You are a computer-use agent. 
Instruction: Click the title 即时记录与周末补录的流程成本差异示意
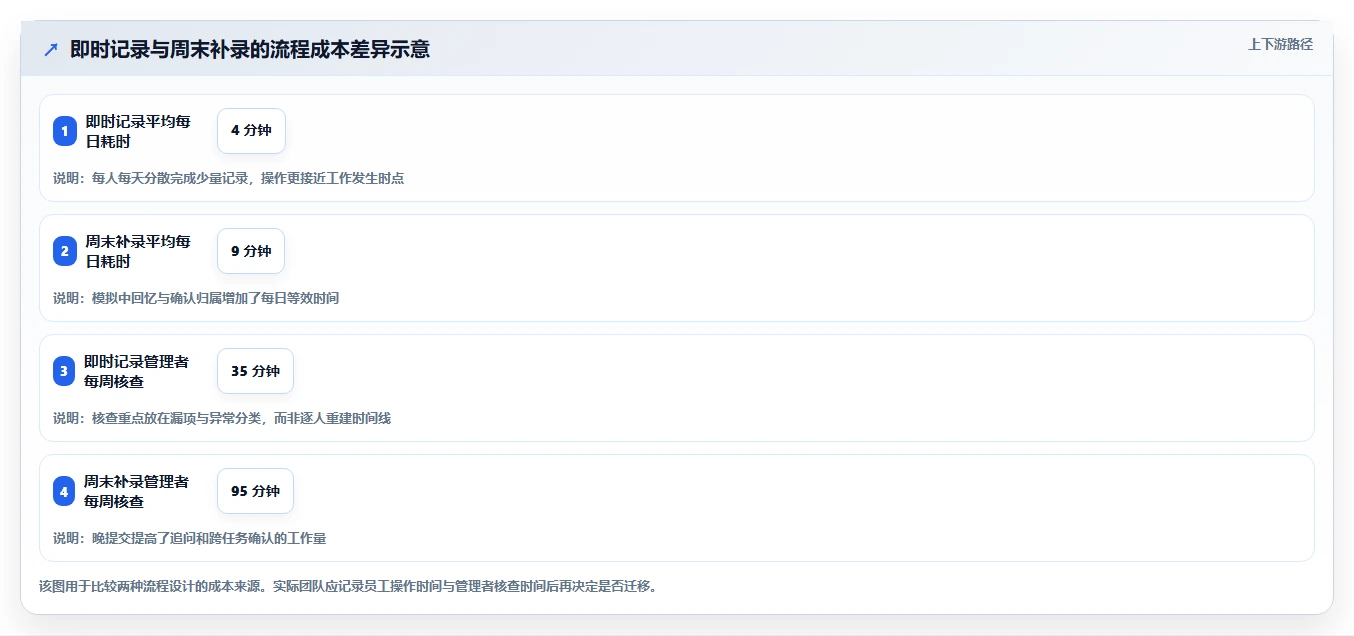tap(250, 49)
